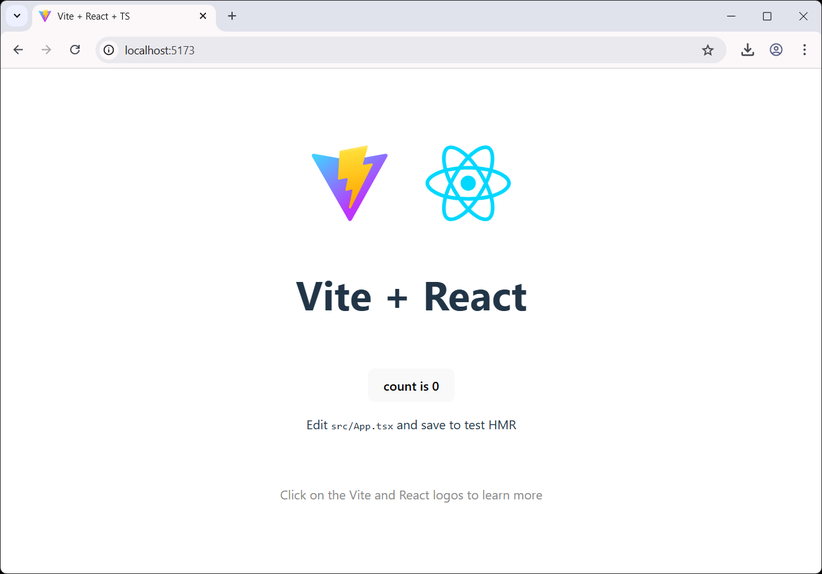Select the Vite + React + TS tab
The image size is (822, 574).
(x=124, y=16)
